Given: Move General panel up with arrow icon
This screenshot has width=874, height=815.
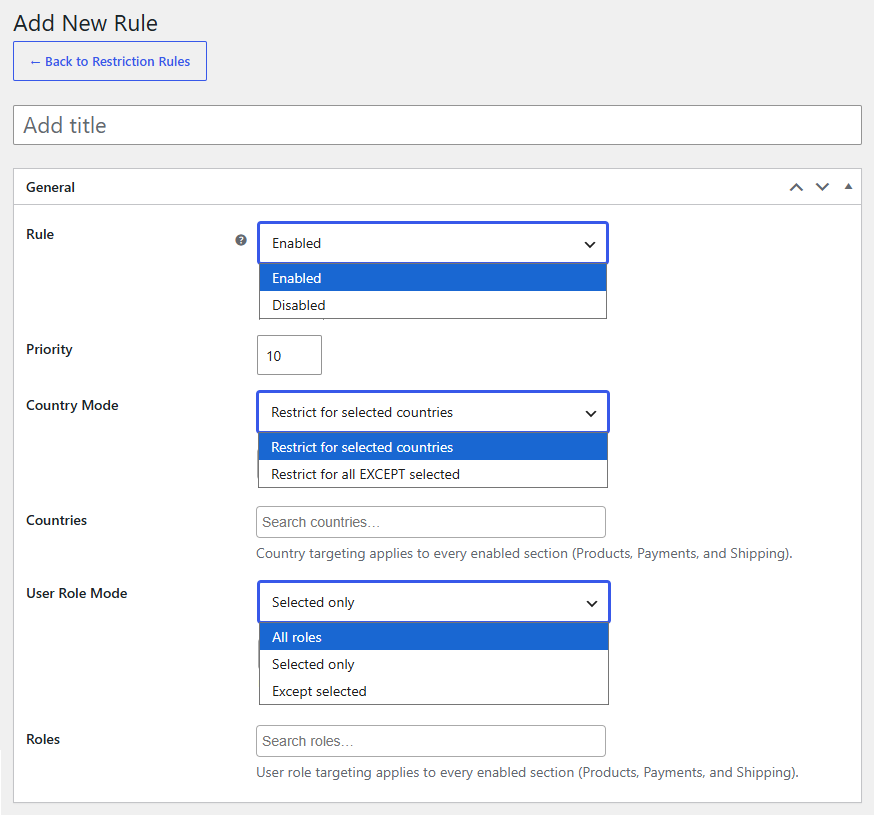Looking at the screenshot, I should (796, 187).
